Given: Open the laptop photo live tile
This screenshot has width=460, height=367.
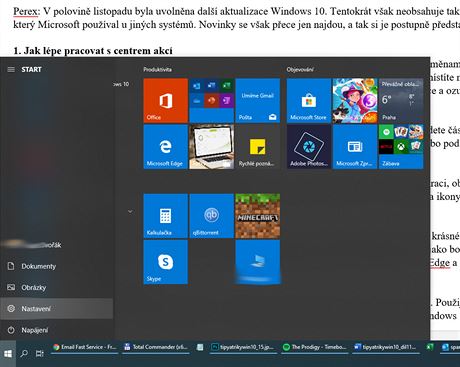Looking at the screenshot, I should click(x=212, y=147).
